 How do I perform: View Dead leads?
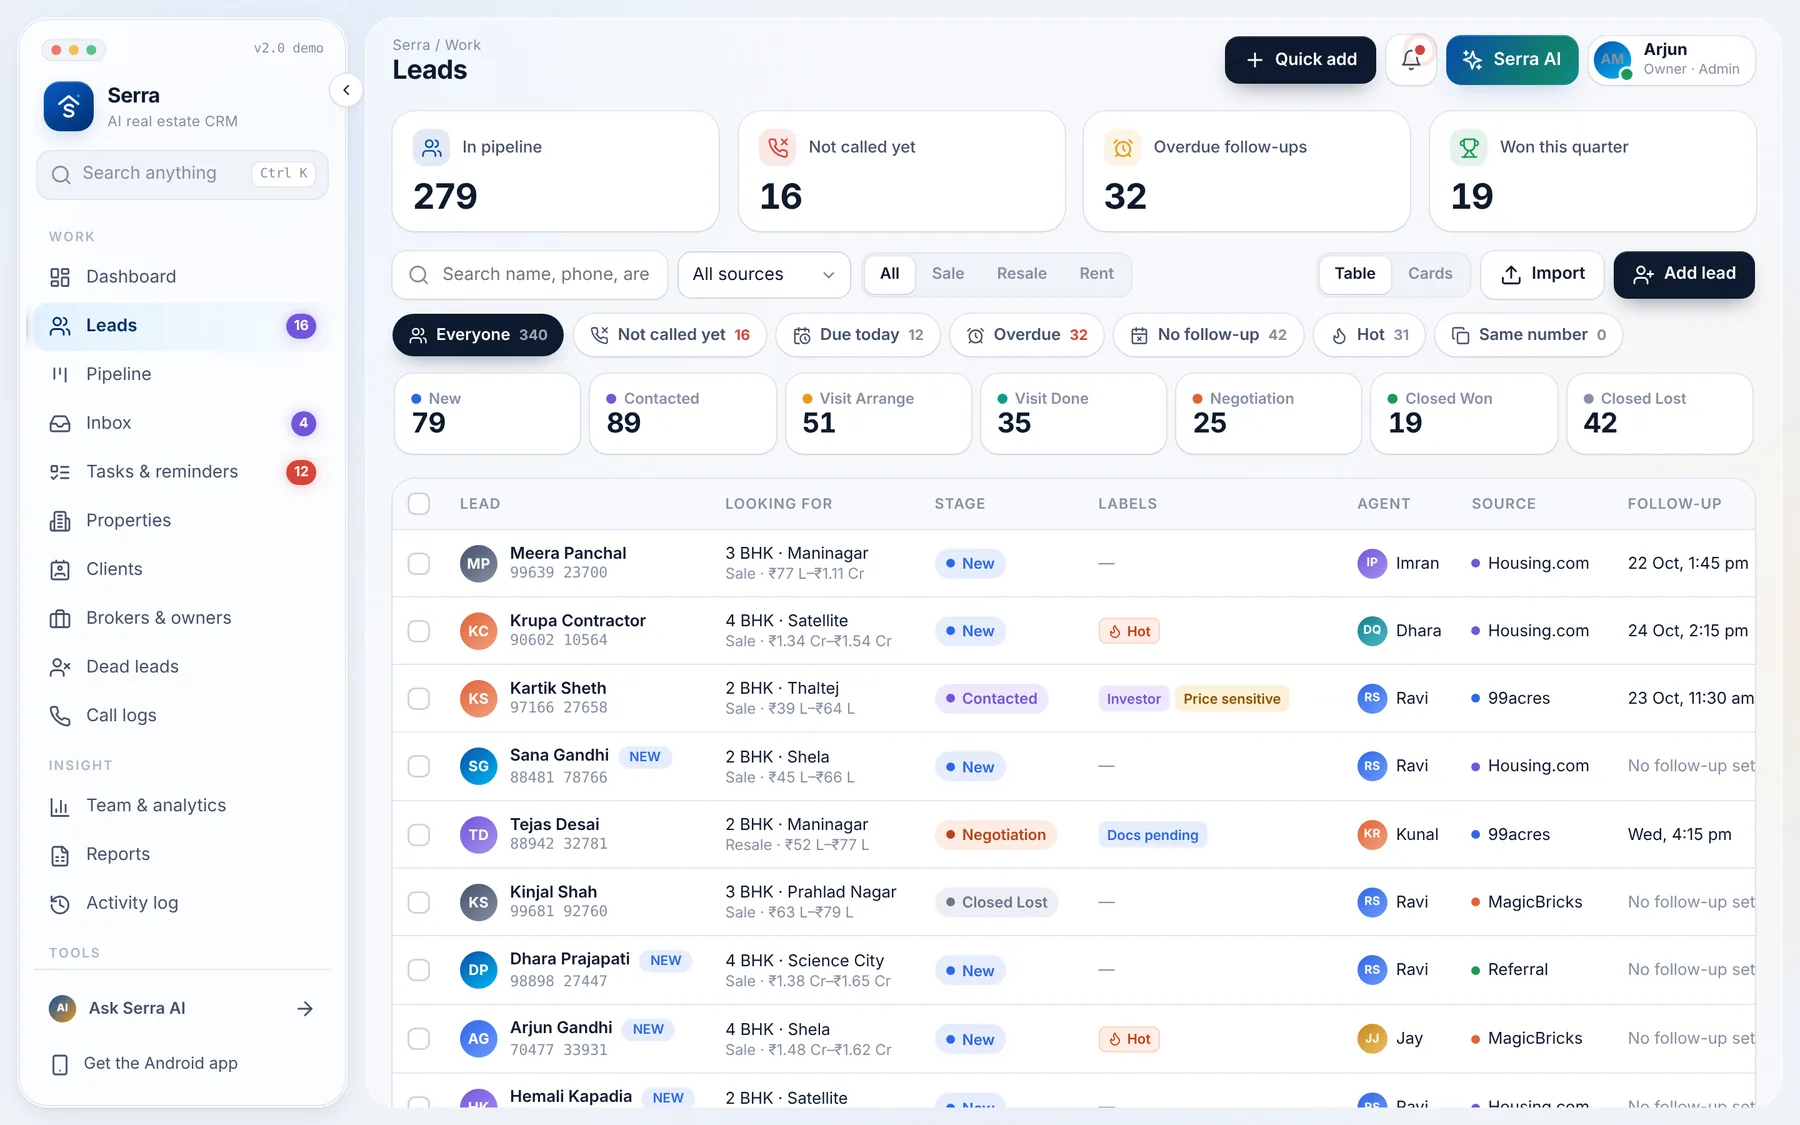182,667
